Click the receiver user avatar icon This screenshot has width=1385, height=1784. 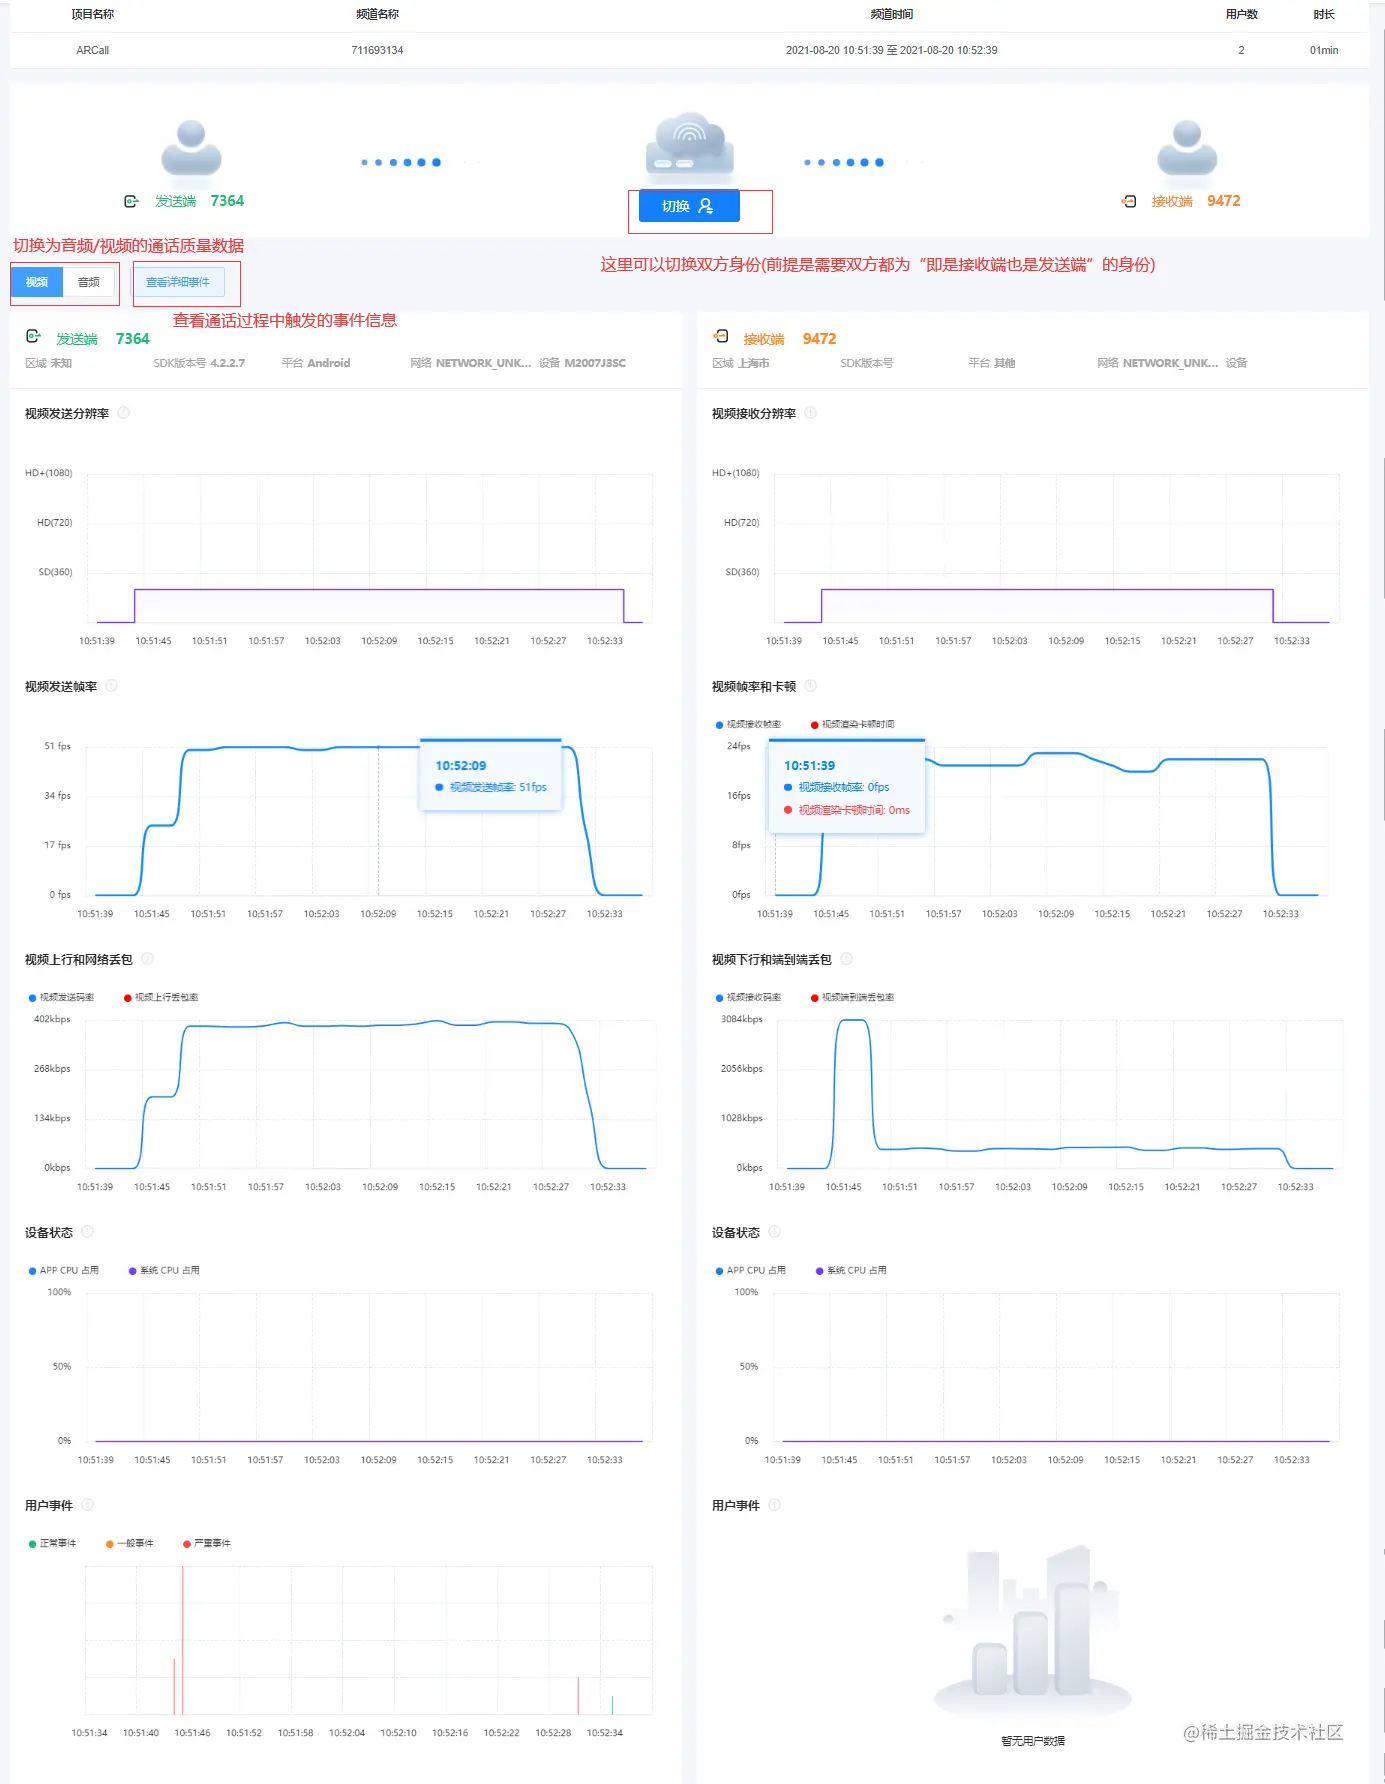point(1187,148)
